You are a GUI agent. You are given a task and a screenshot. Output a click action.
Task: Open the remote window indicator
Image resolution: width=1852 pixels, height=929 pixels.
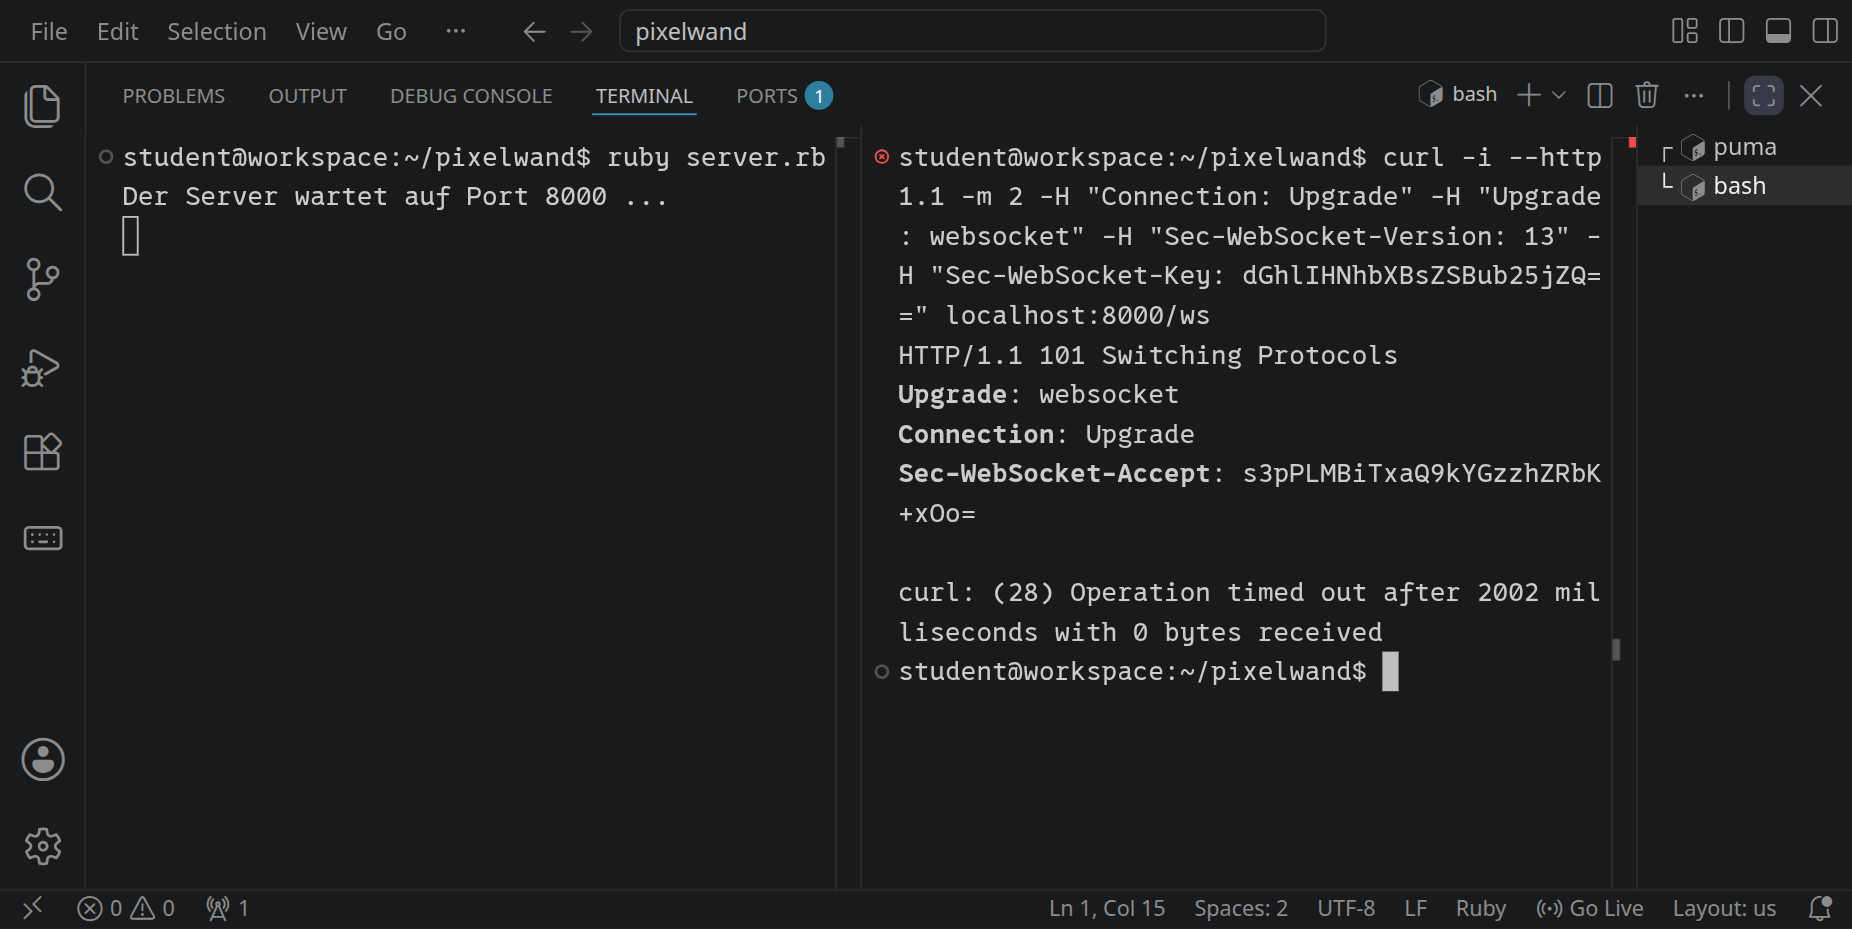click(x=32, y=908)
